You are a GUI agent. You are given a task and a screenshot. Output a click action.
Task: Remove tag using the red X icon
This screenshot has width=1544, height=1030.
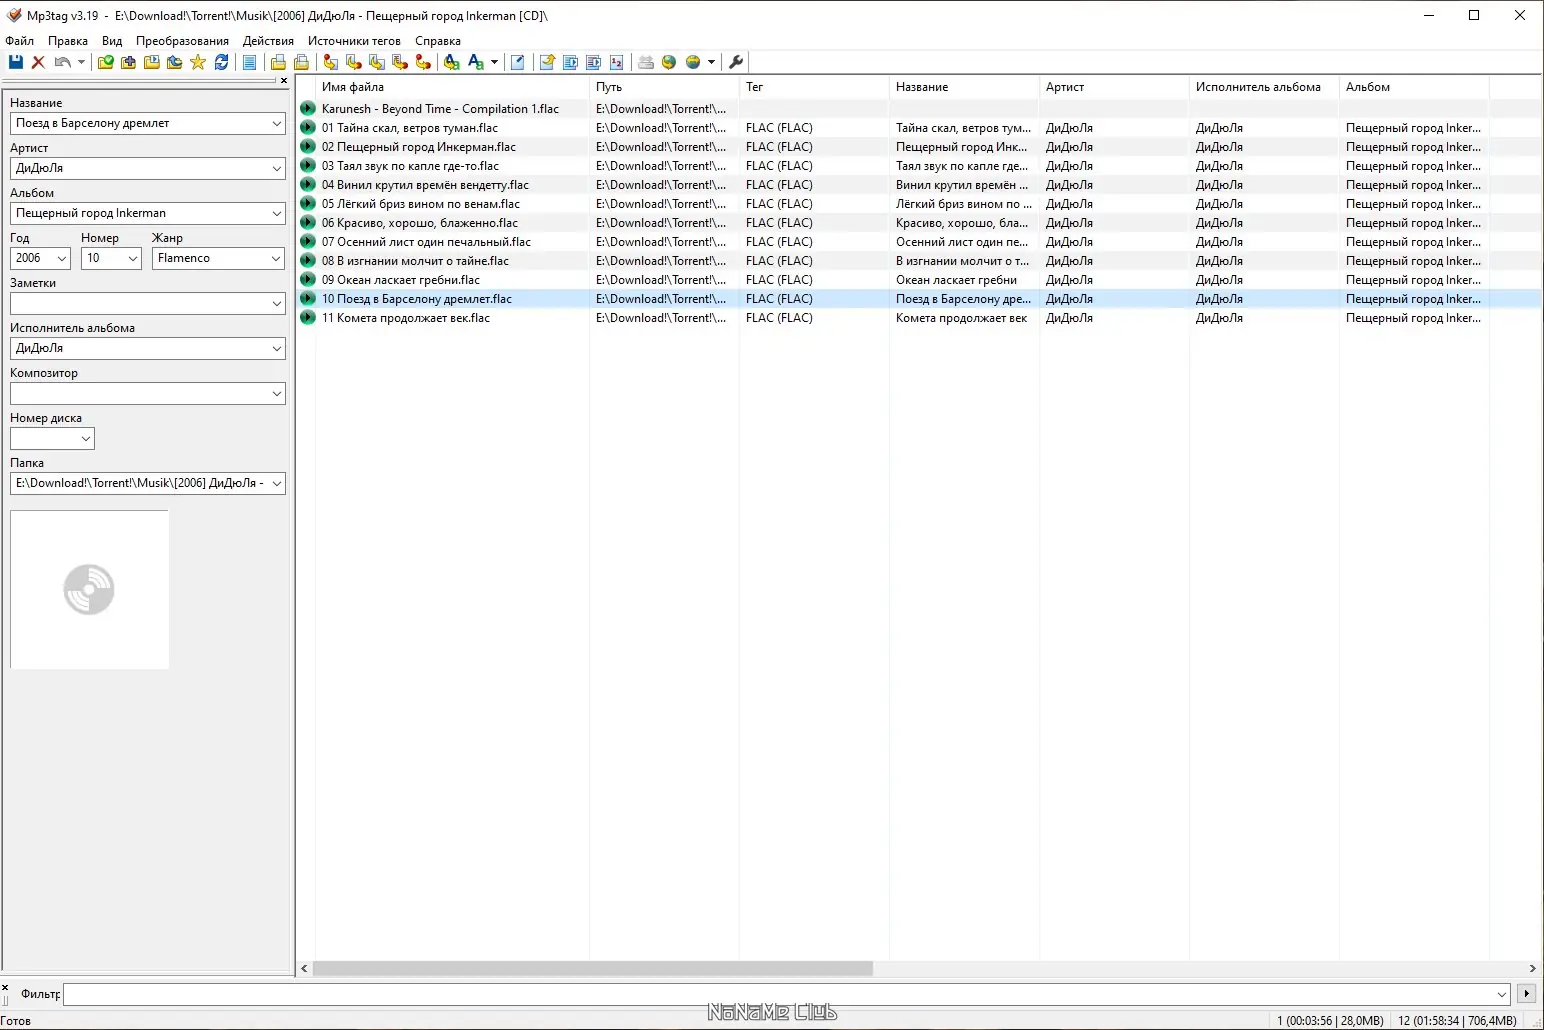38,62
